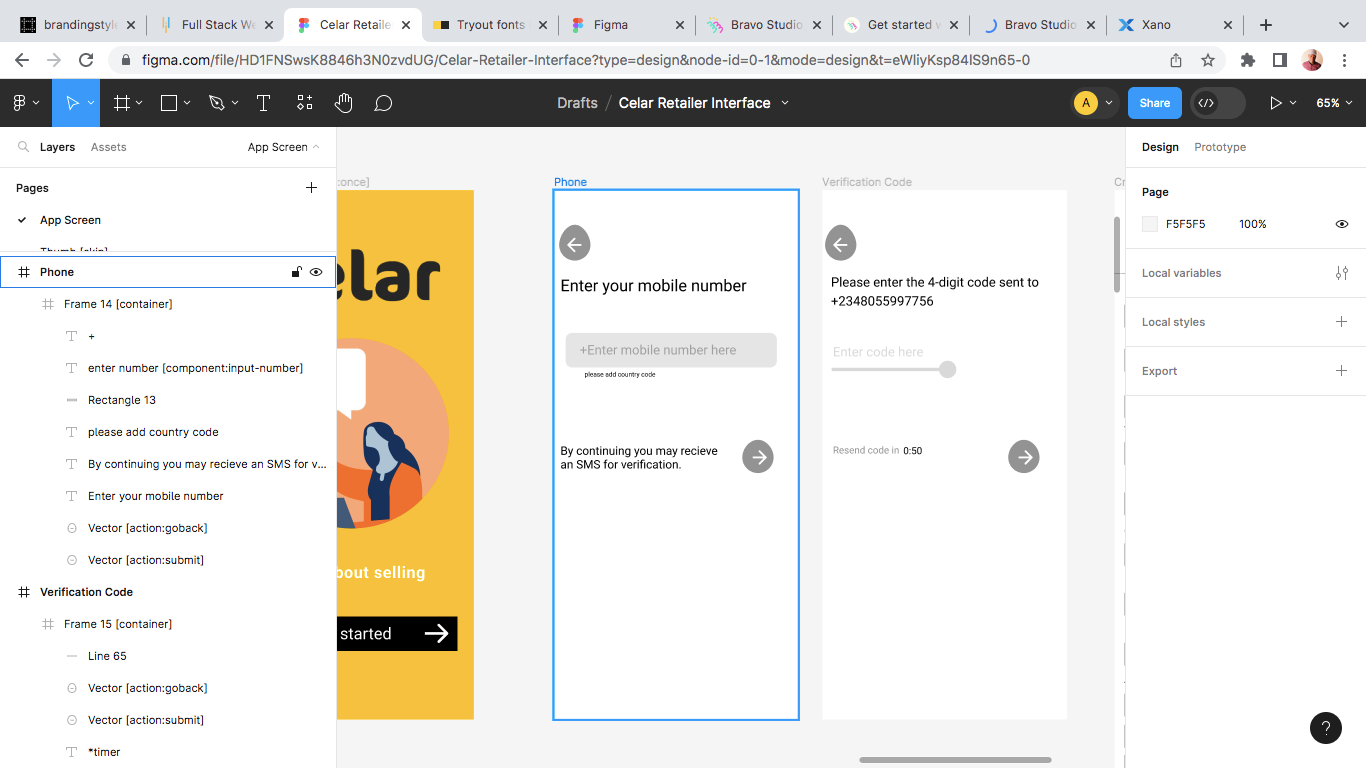The height and width of the screenshot is (768, 1366).
Task: Open the zoom level dropdown
Action: [1334, 103]
